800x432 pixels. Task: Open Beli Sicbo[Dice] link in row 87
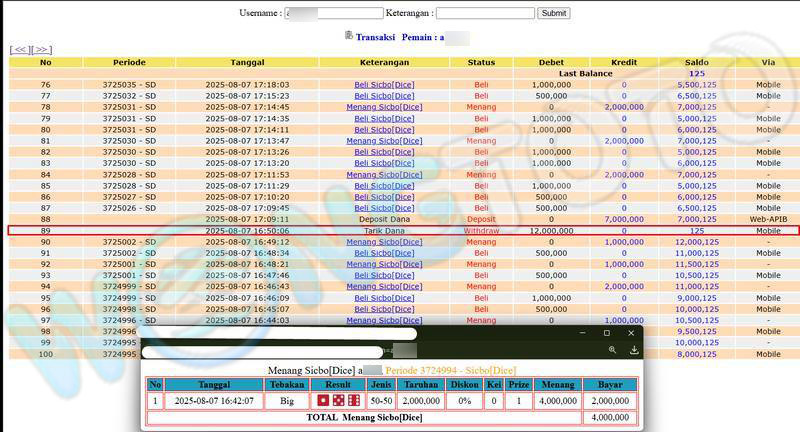(384, 208)
